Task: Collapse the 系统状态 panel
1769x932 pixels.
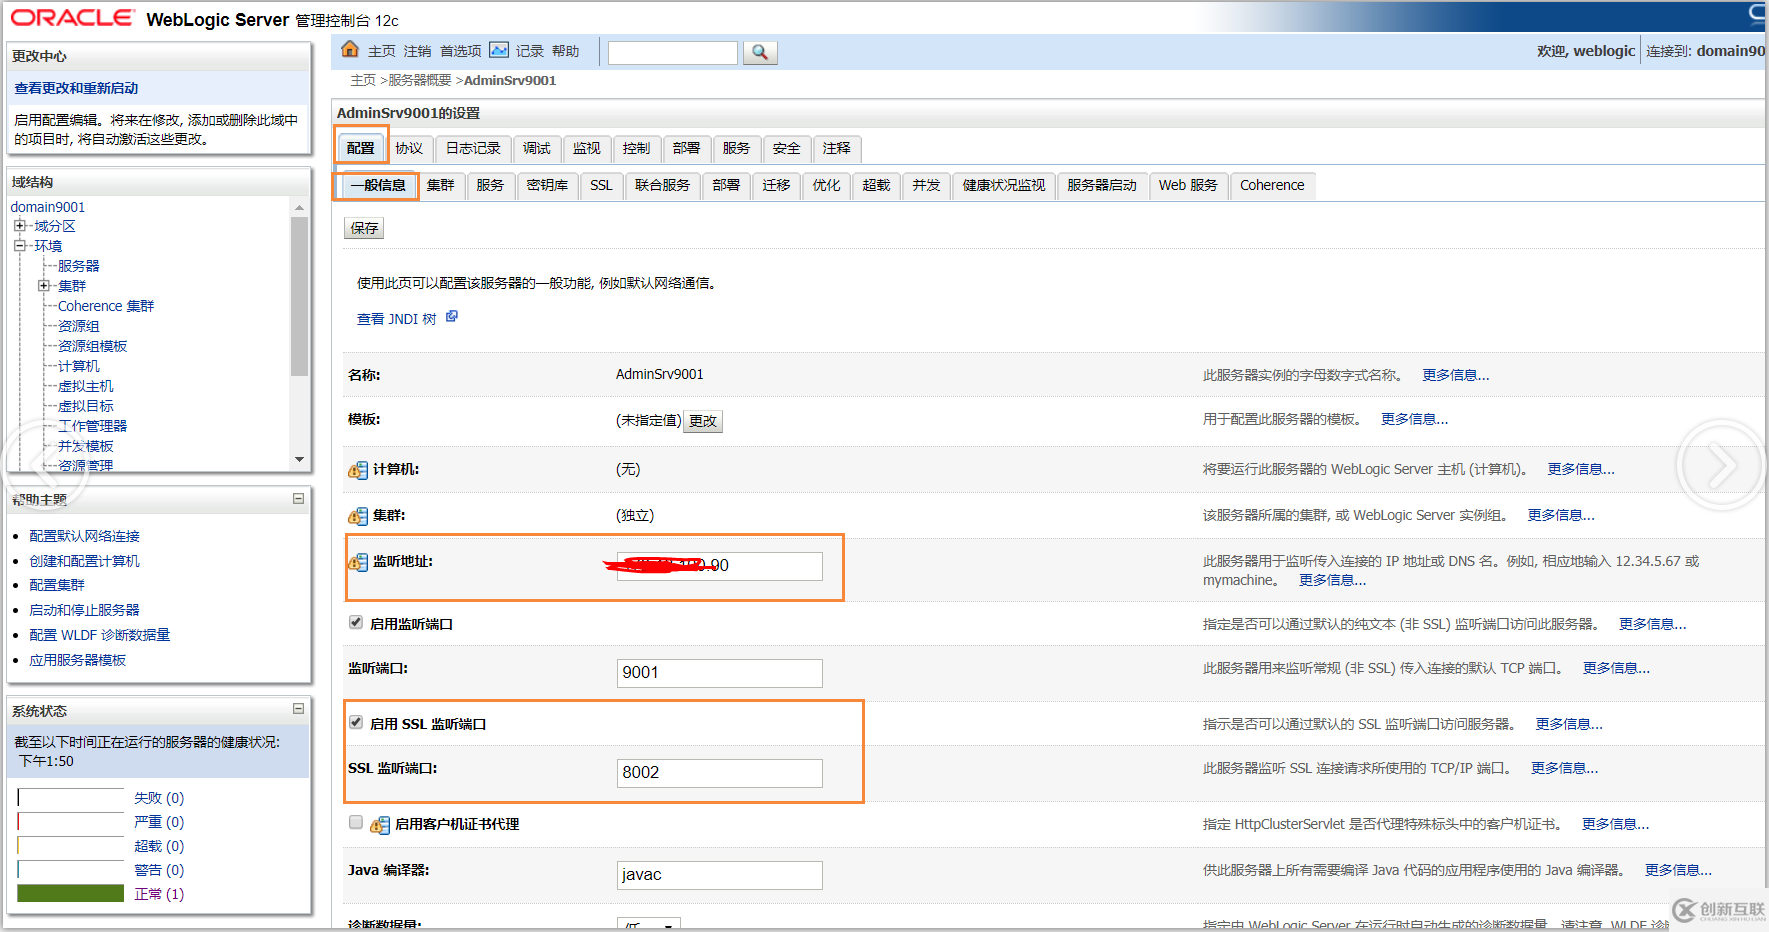Action: (x=298, y=709)
